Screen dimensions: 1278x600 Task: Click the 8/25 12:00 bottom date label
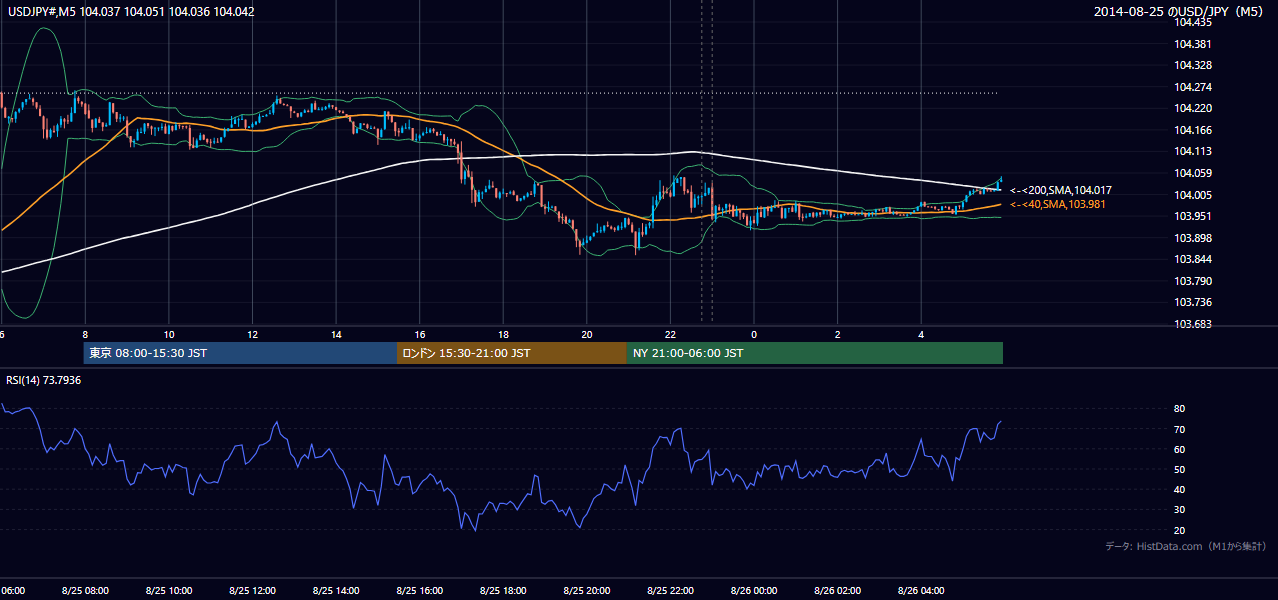(x=253, y=591)
